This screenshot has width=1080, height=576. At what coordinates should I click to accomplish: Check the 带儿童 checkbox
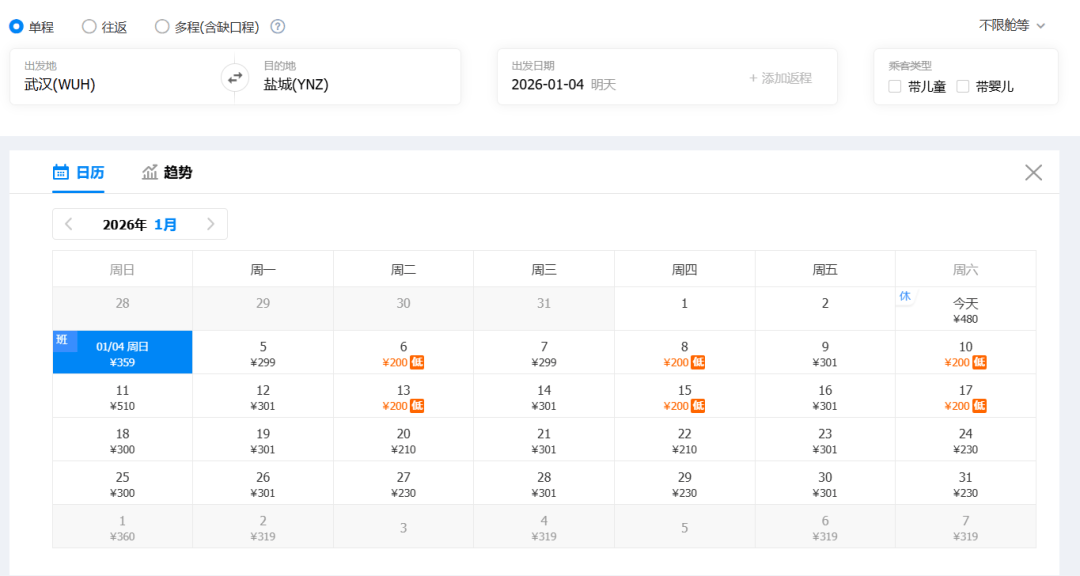tap(895, 87)
